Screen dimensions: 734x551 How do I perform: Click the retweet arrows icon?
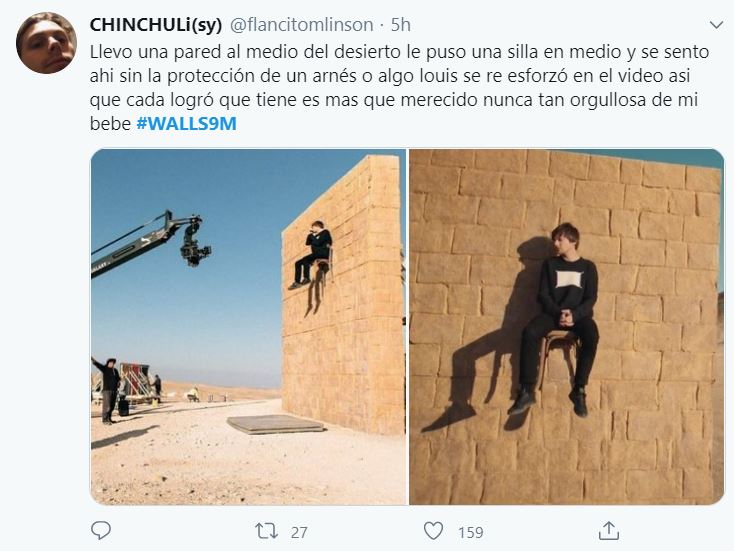tap(266, 531)
